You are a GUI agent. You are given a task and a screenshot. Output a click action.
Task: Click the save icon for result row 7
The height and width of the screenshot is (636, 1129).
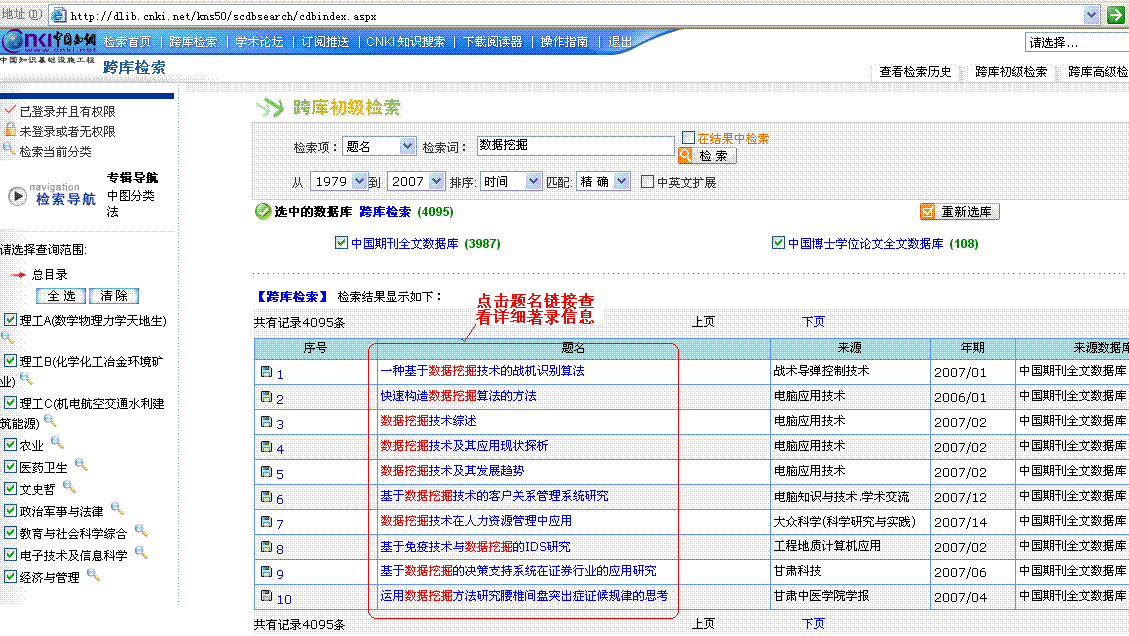266,521
